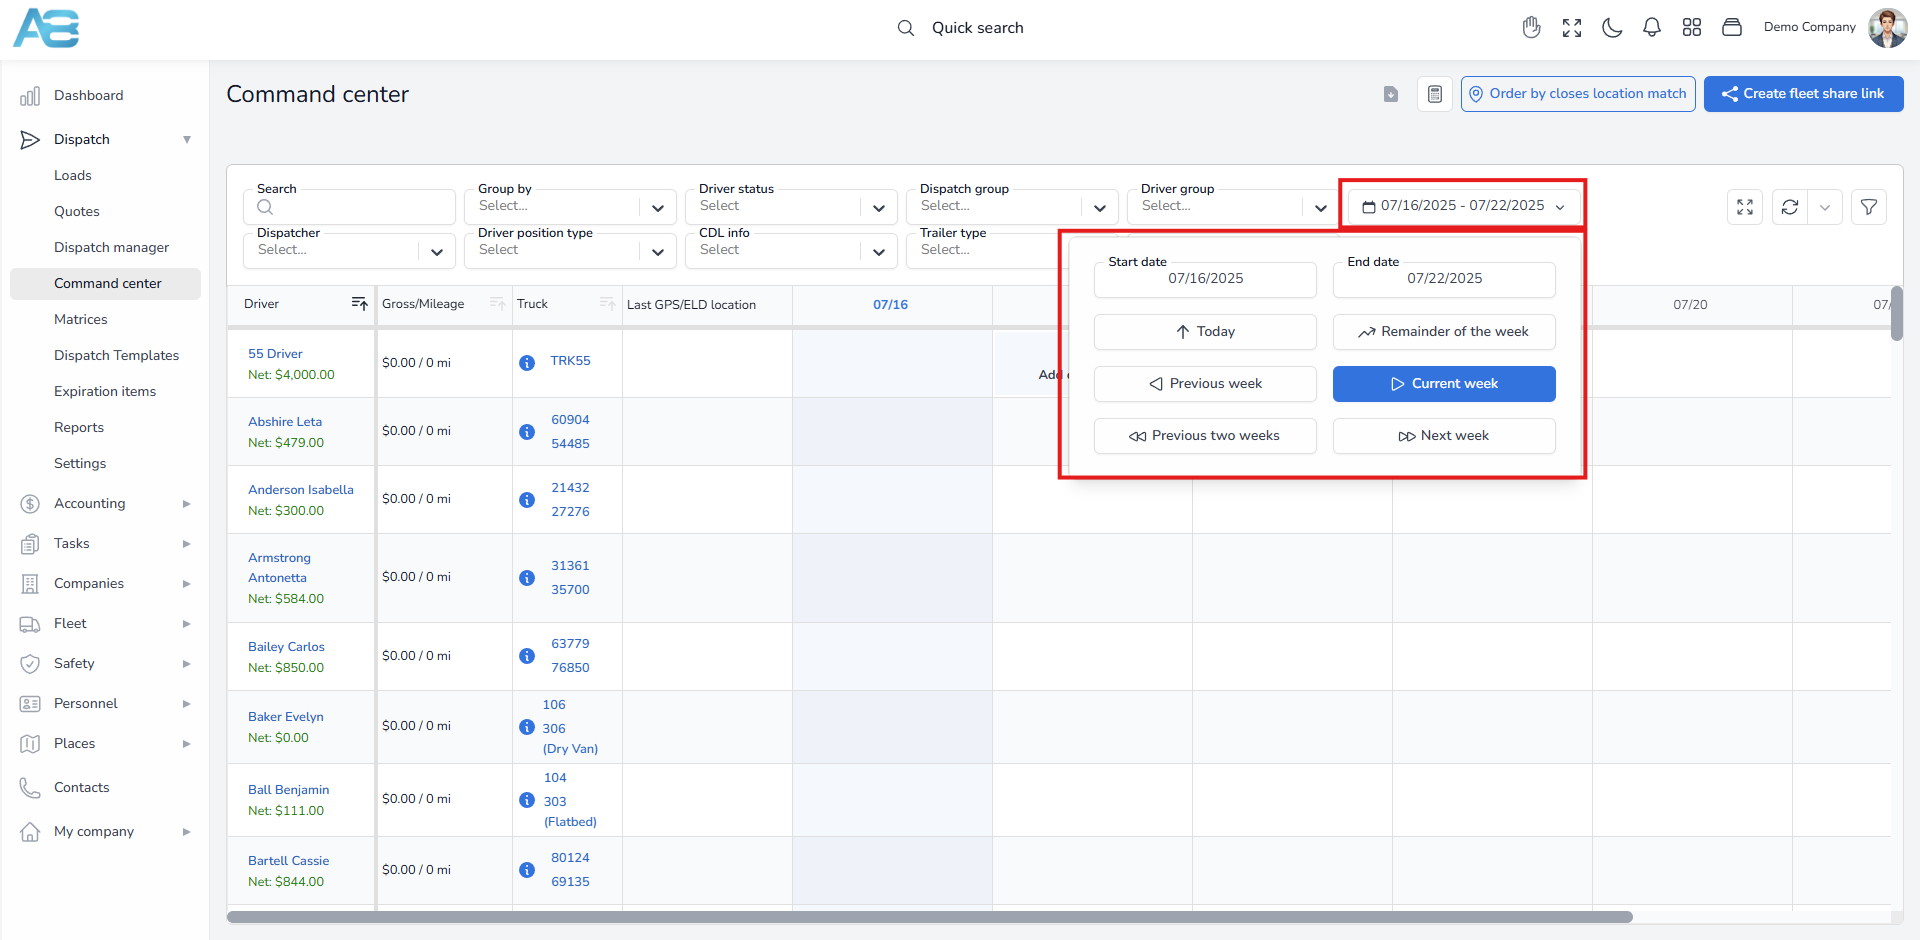Viewport: 1920px width, 940px height.
Task: Sort the Gross/Mileage column
Action: 497,304
